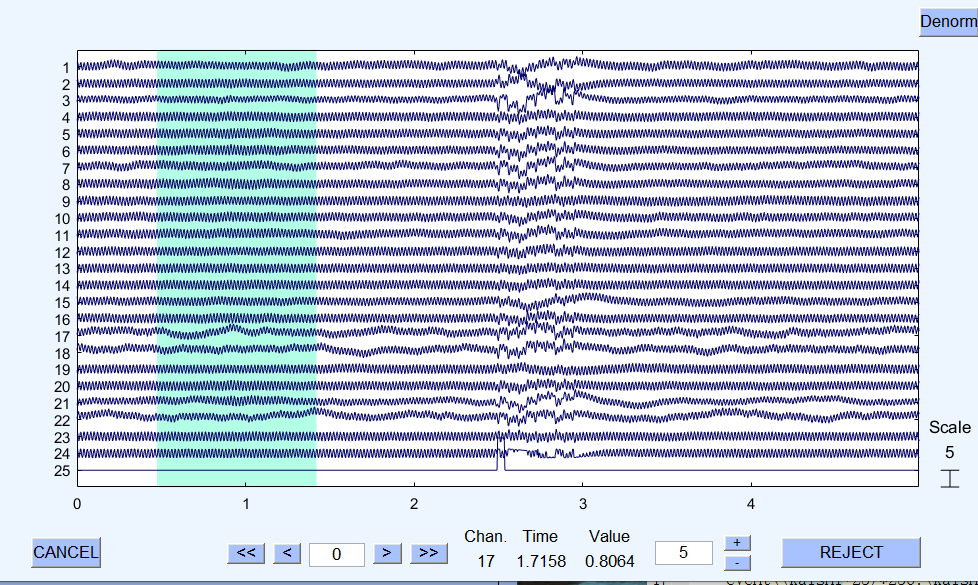Image resolution: width=978 pixels, height=585 pixels.
Task: Step forward with the > button
Action: [x=387, y=553]
